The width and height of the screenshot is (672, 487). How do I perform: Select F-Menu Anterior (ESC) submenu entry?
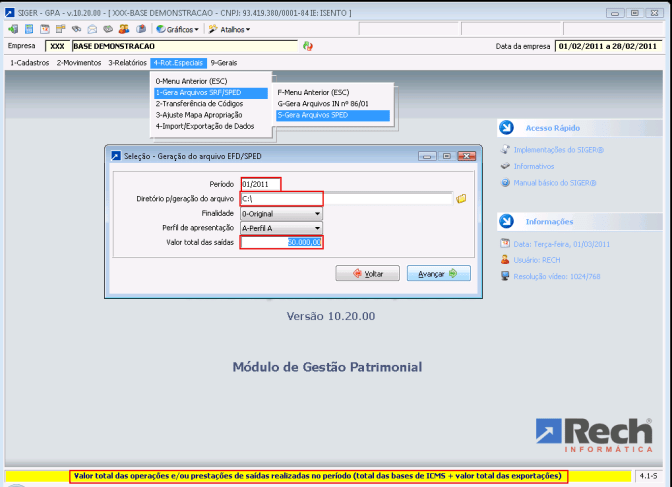(333, 92)
